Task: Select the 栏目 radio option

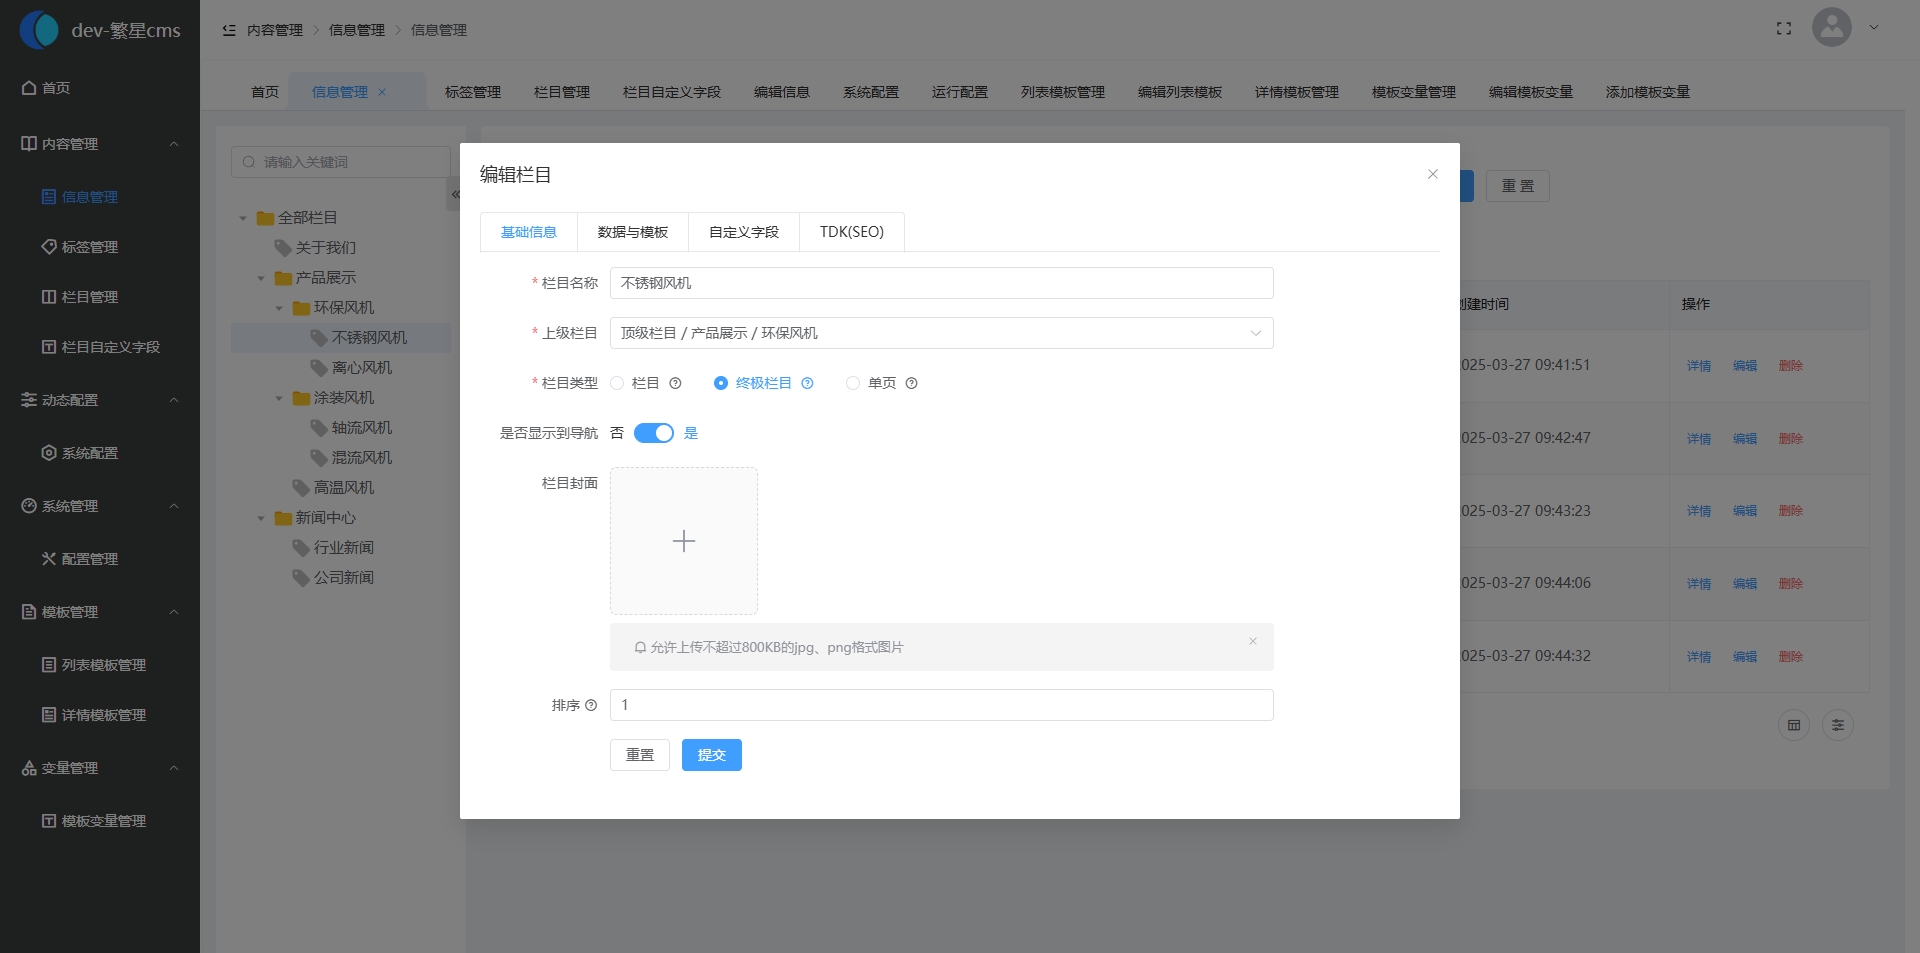Action: [x=618, y=383]
